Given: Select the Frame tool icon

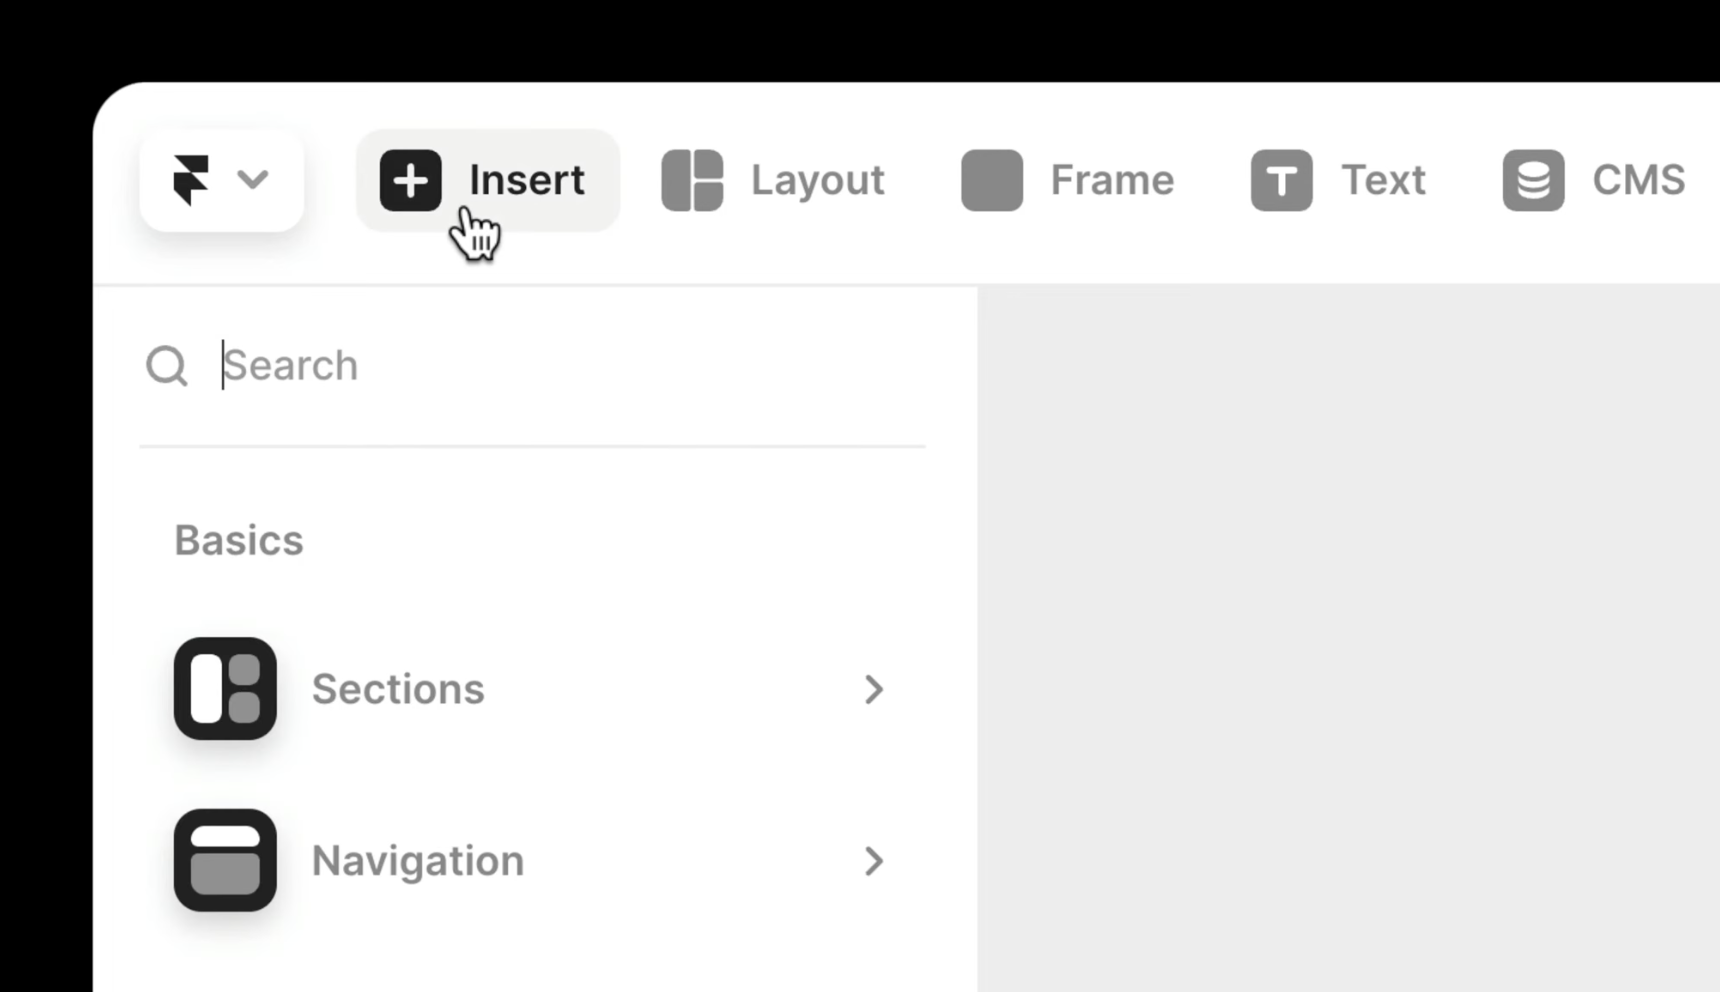Looking at the screenshot, I should pos(992,181).
